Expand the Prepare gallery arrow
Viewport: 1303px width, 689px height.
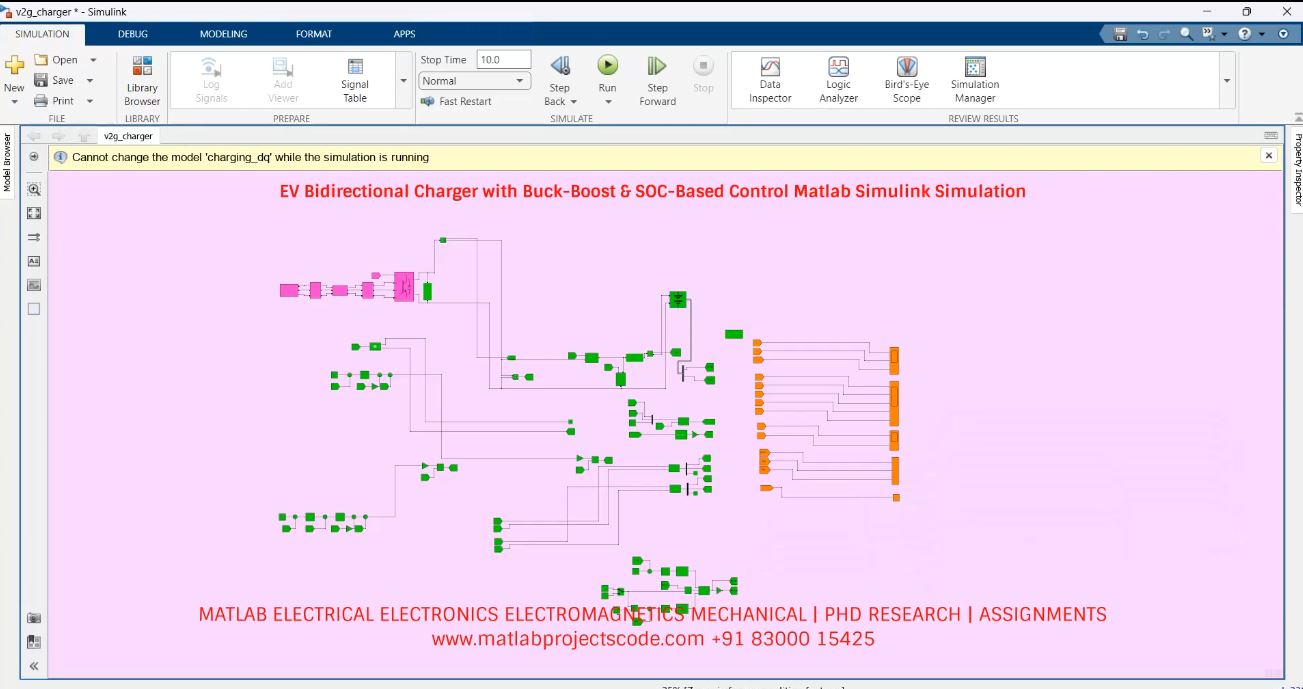pos(403,80)
